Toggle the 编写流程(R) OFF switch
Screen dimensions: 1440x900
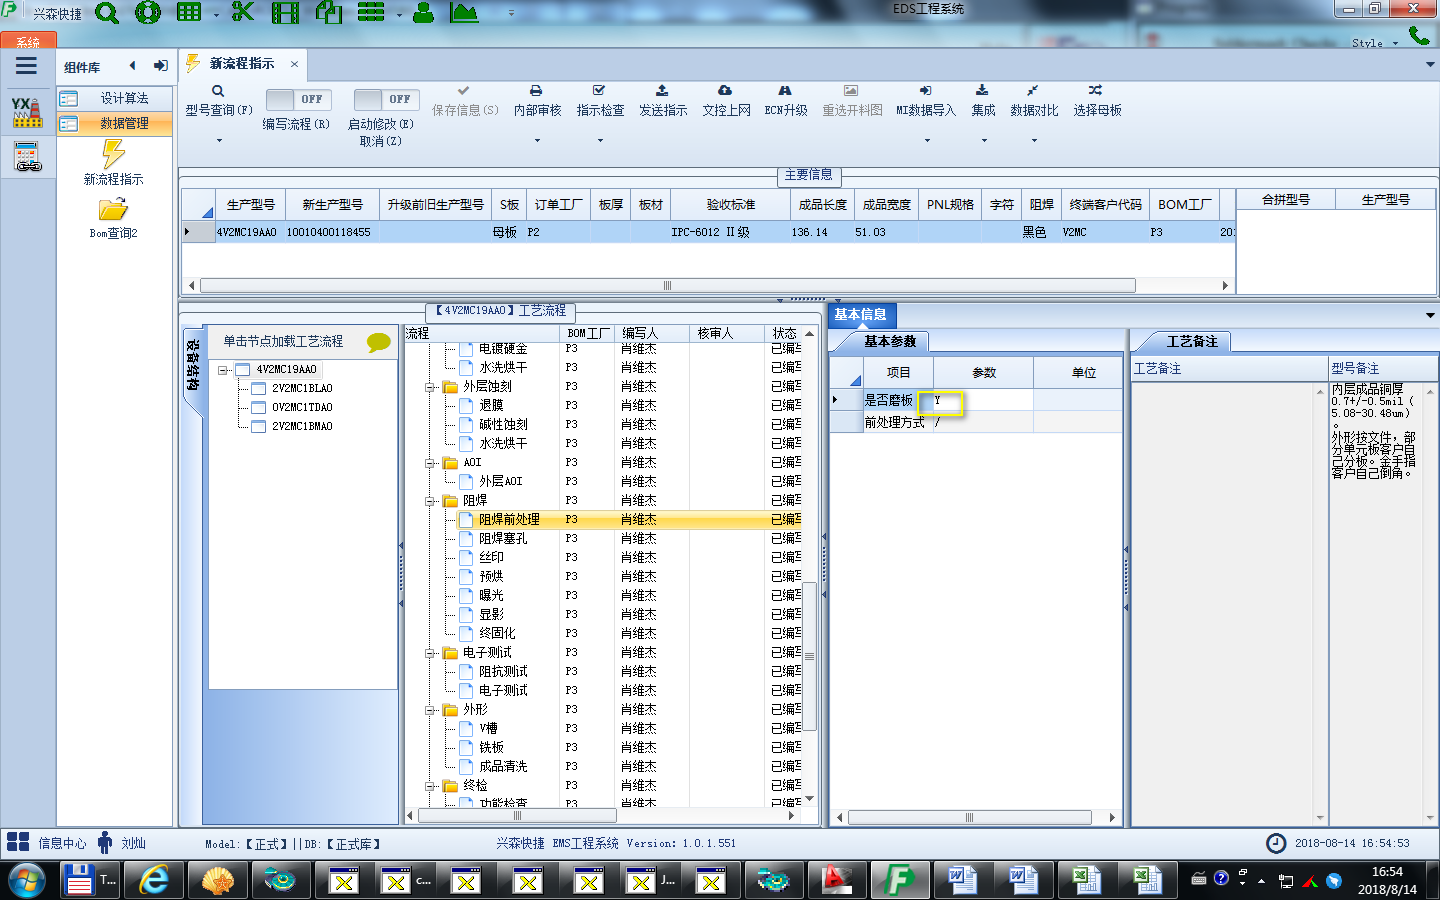[x=297, y=99]
